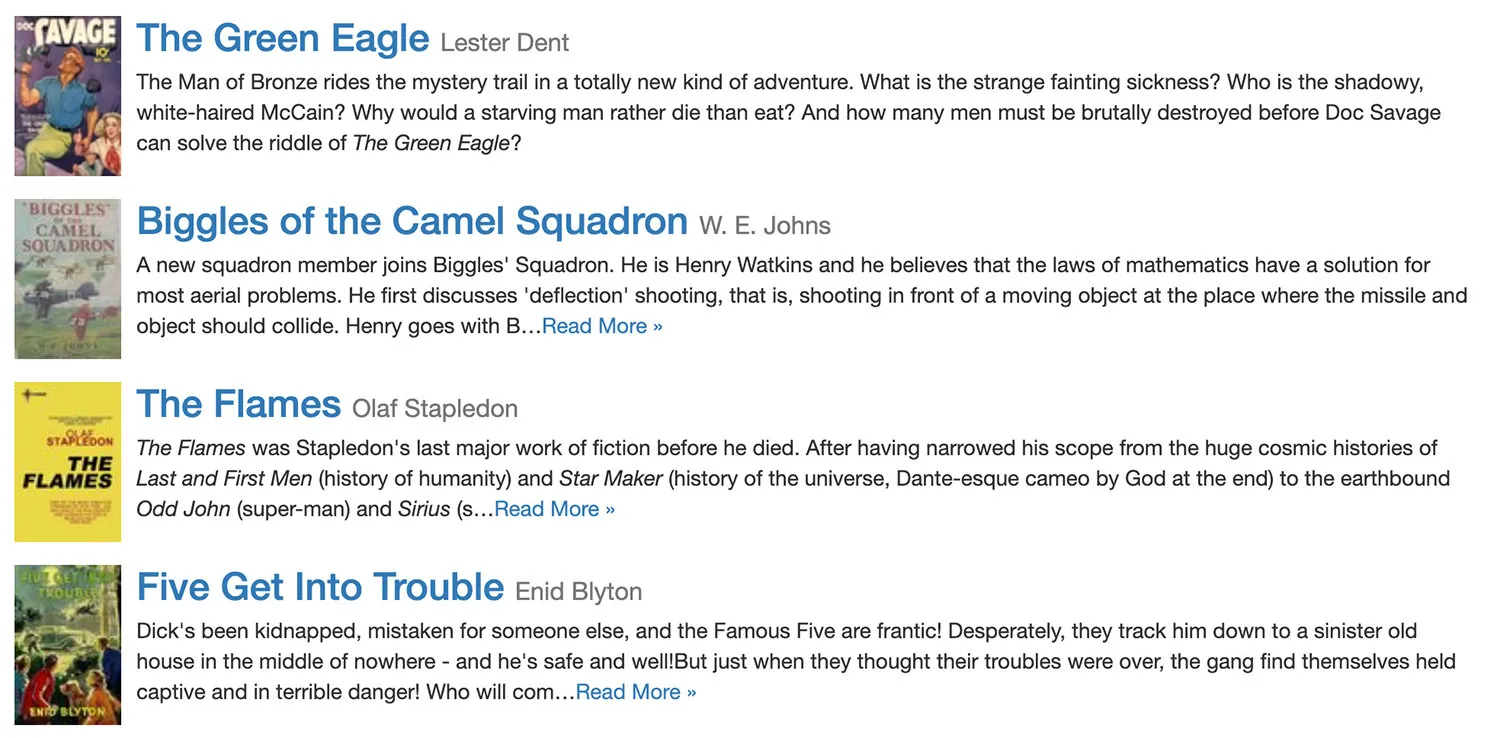Open The Green Eagle cover thumbnail
1500x738 pixels.
(x=68, y=96)
